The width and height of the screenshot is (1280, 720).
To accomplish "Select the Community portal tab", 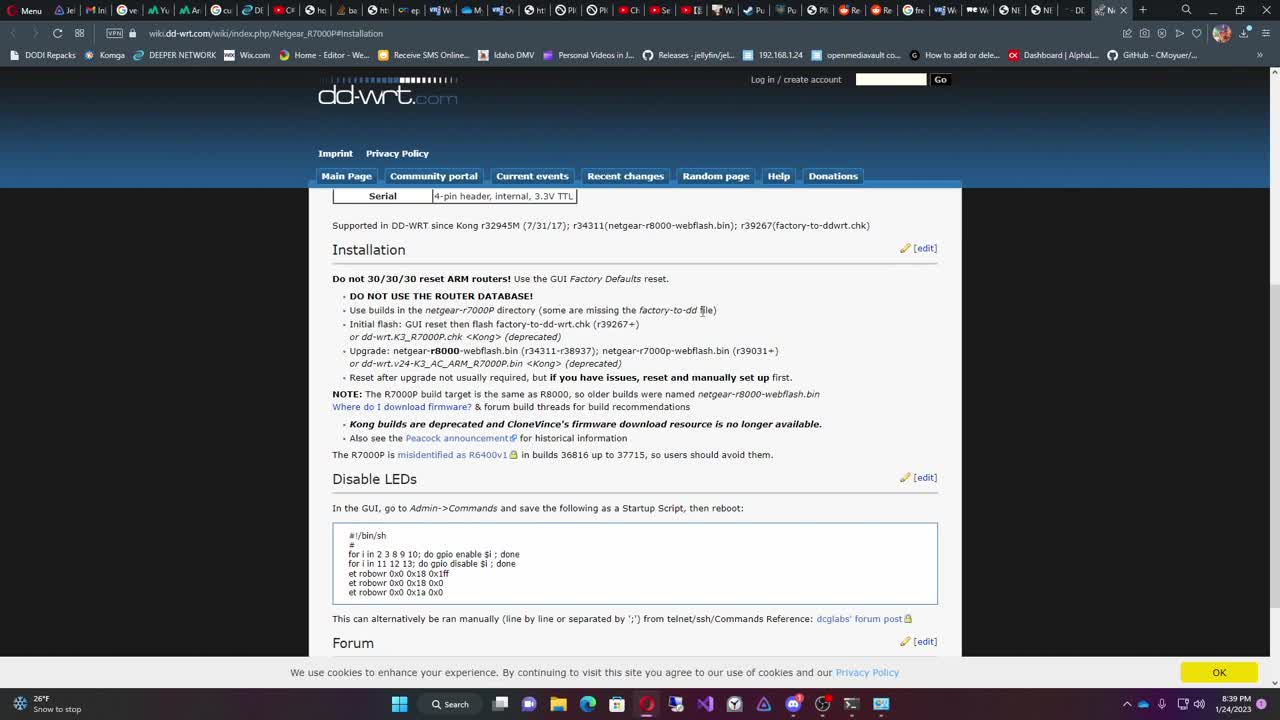I will (x=433, y=176).
